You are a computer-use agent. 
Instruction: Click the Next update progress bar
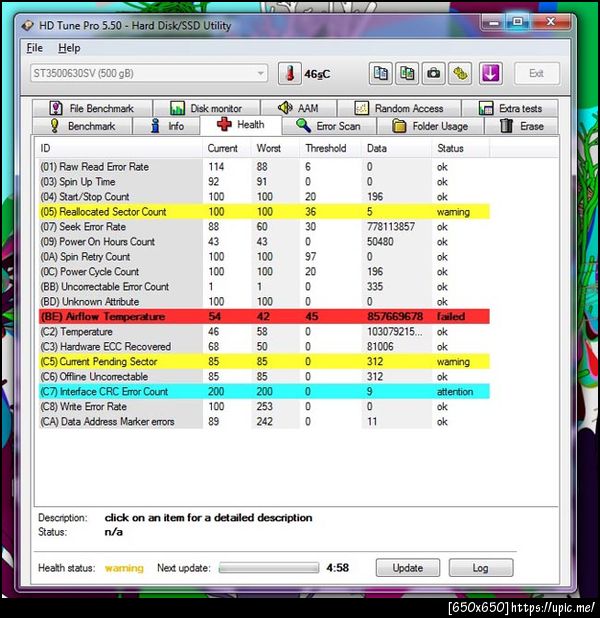click(269, 568)
